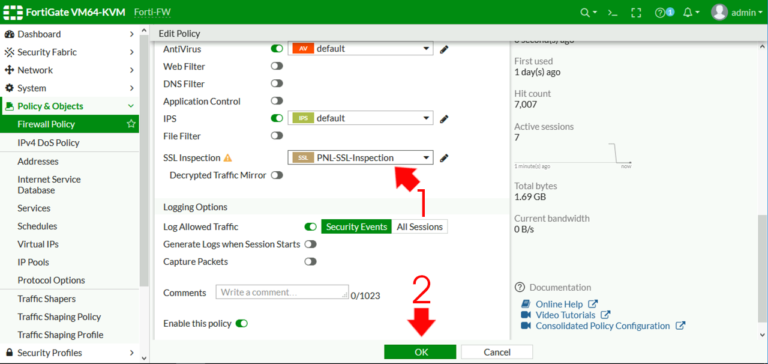768x364 pixels.
Task: Enable Decrypted Traffic Mirror switch
Action: [277, 175]
